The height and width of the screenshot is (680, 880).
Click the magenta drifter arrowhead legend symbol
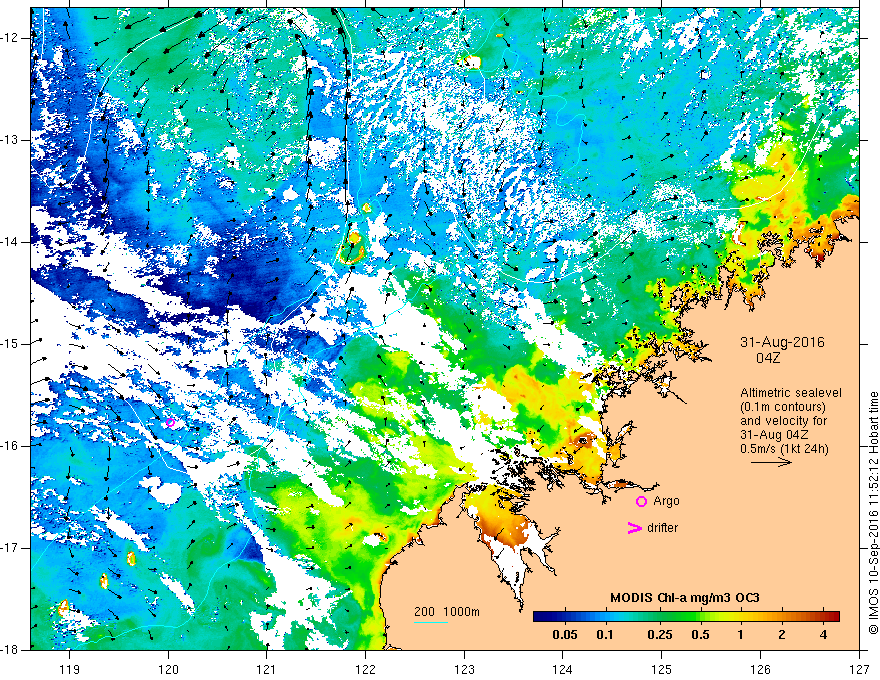634,528
